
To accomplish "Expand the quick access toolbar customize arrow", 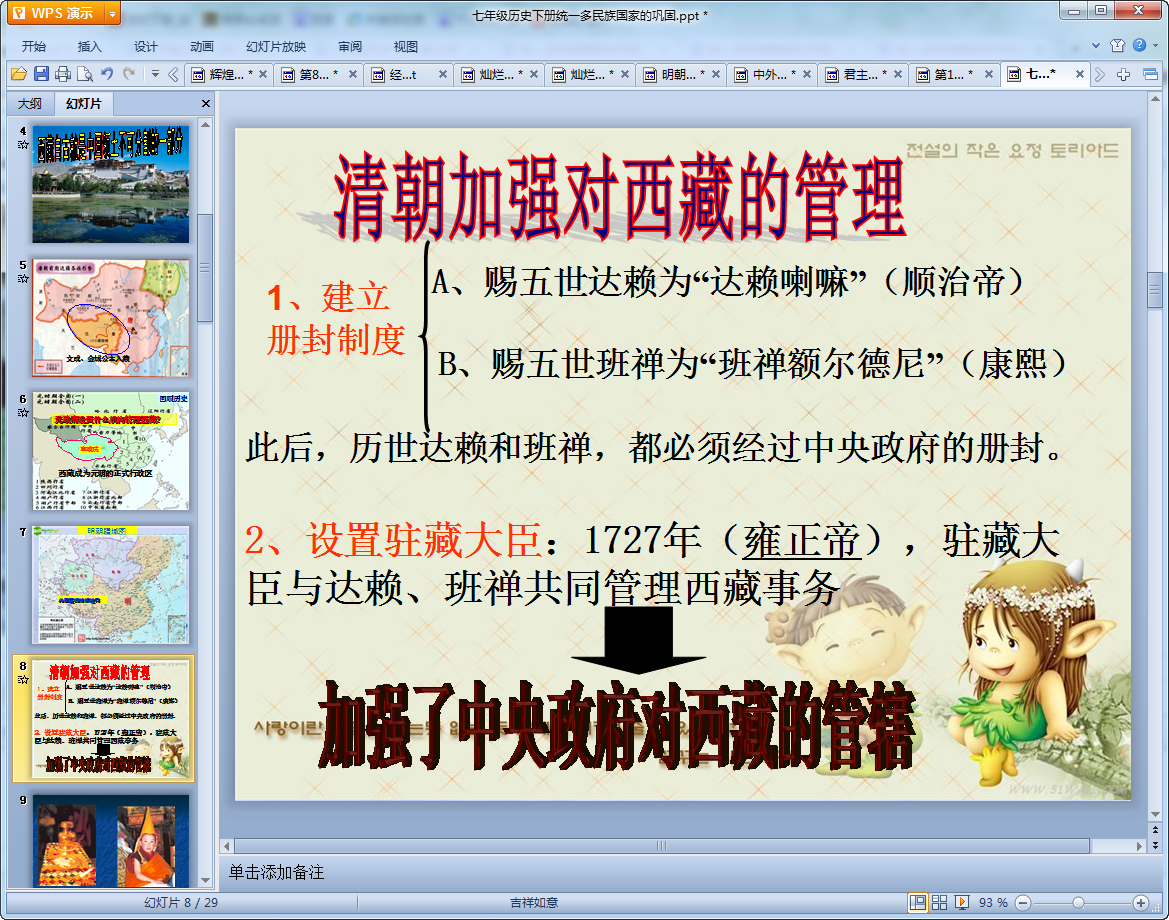I will [x=155, y=74].
